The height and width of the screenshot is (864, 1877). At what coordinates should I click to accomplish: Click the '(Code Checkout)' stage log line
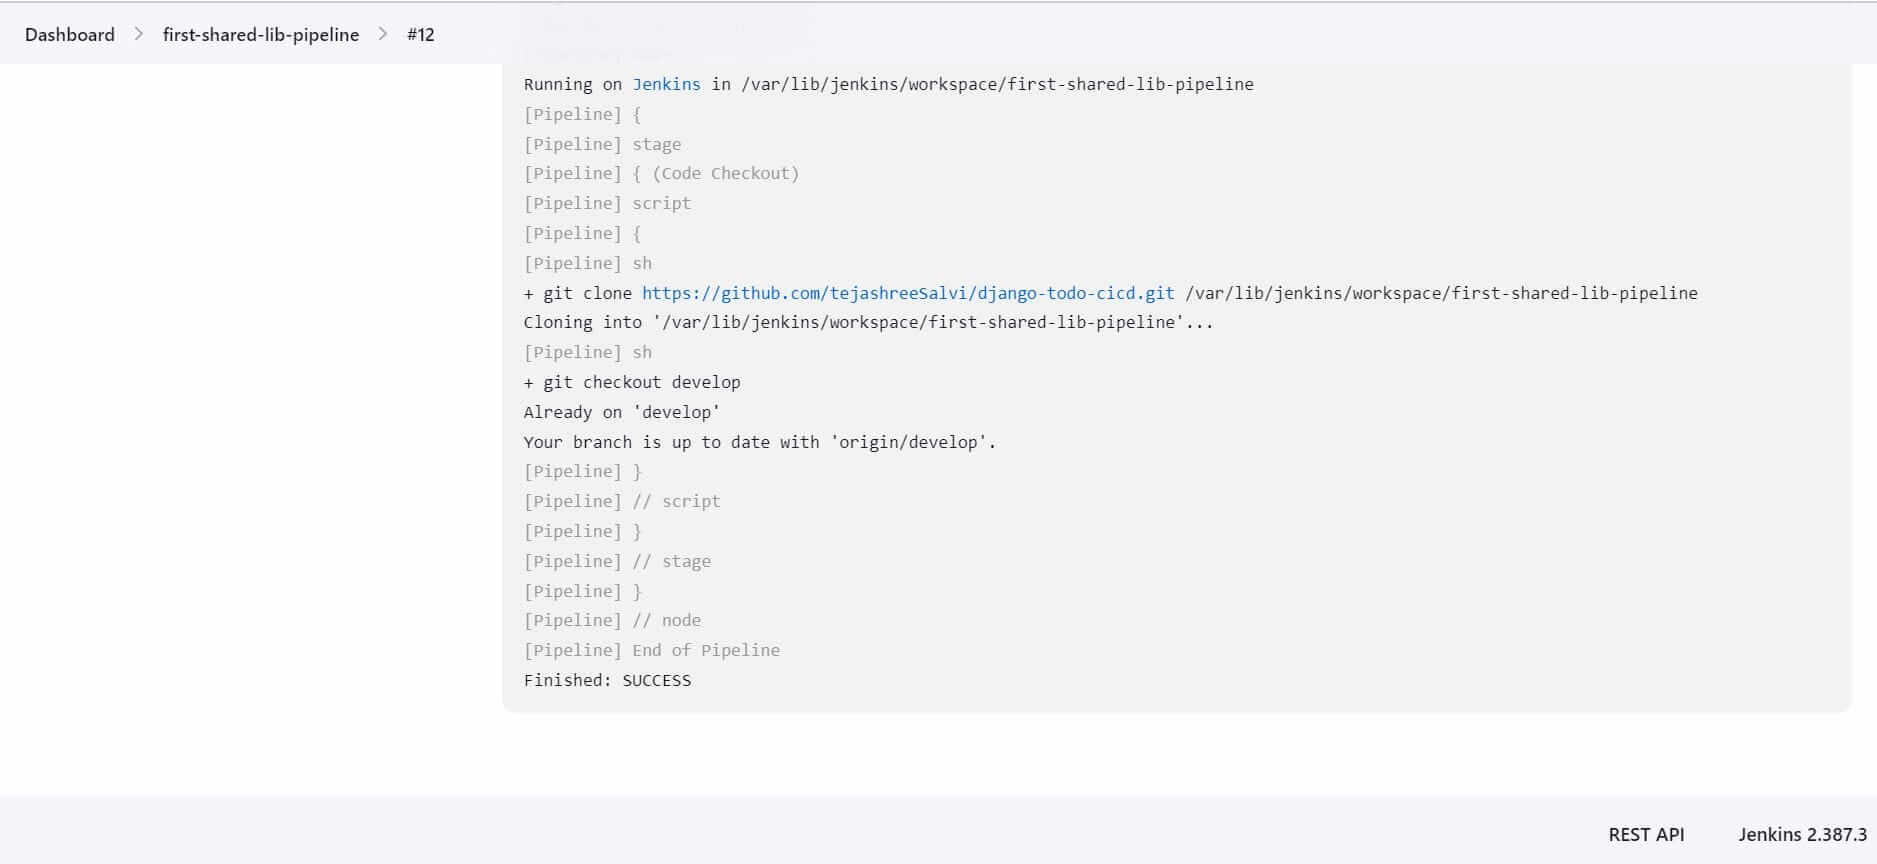click(x=661, y=173)
